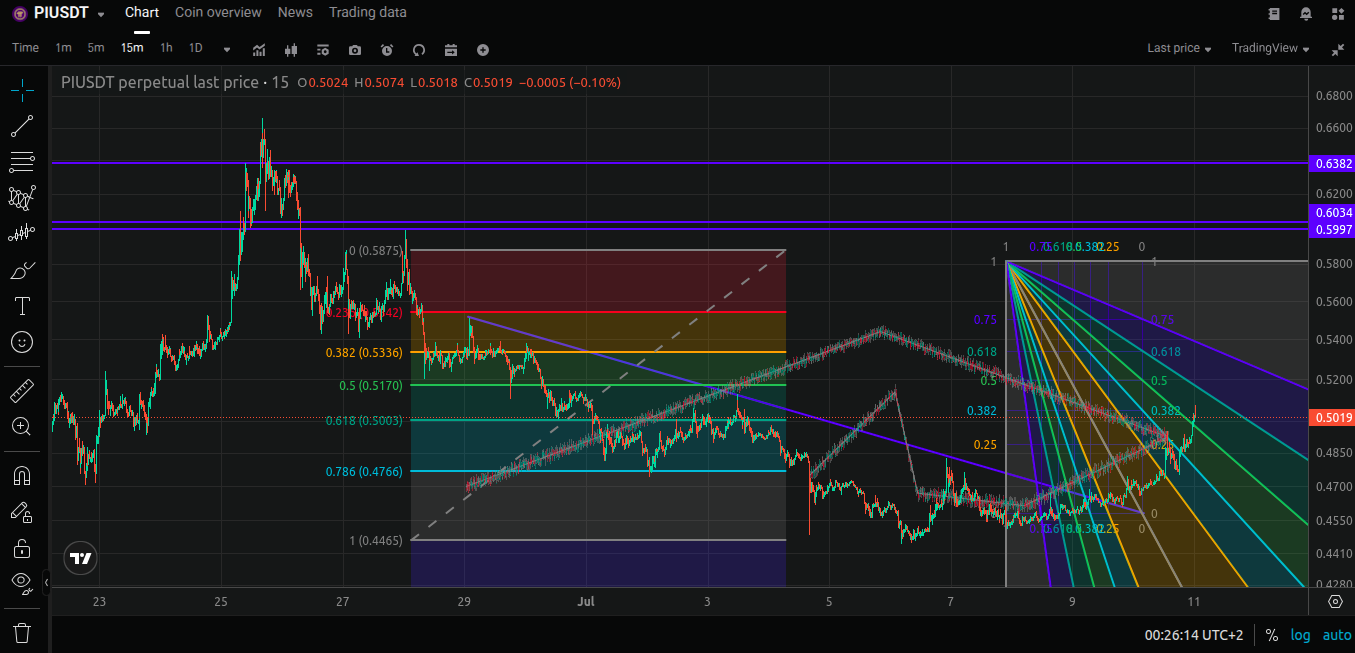The width and height of the screenshot is (1355, 653).
Task: Open the Last price dropdown
Action: tap(1179, 48)
